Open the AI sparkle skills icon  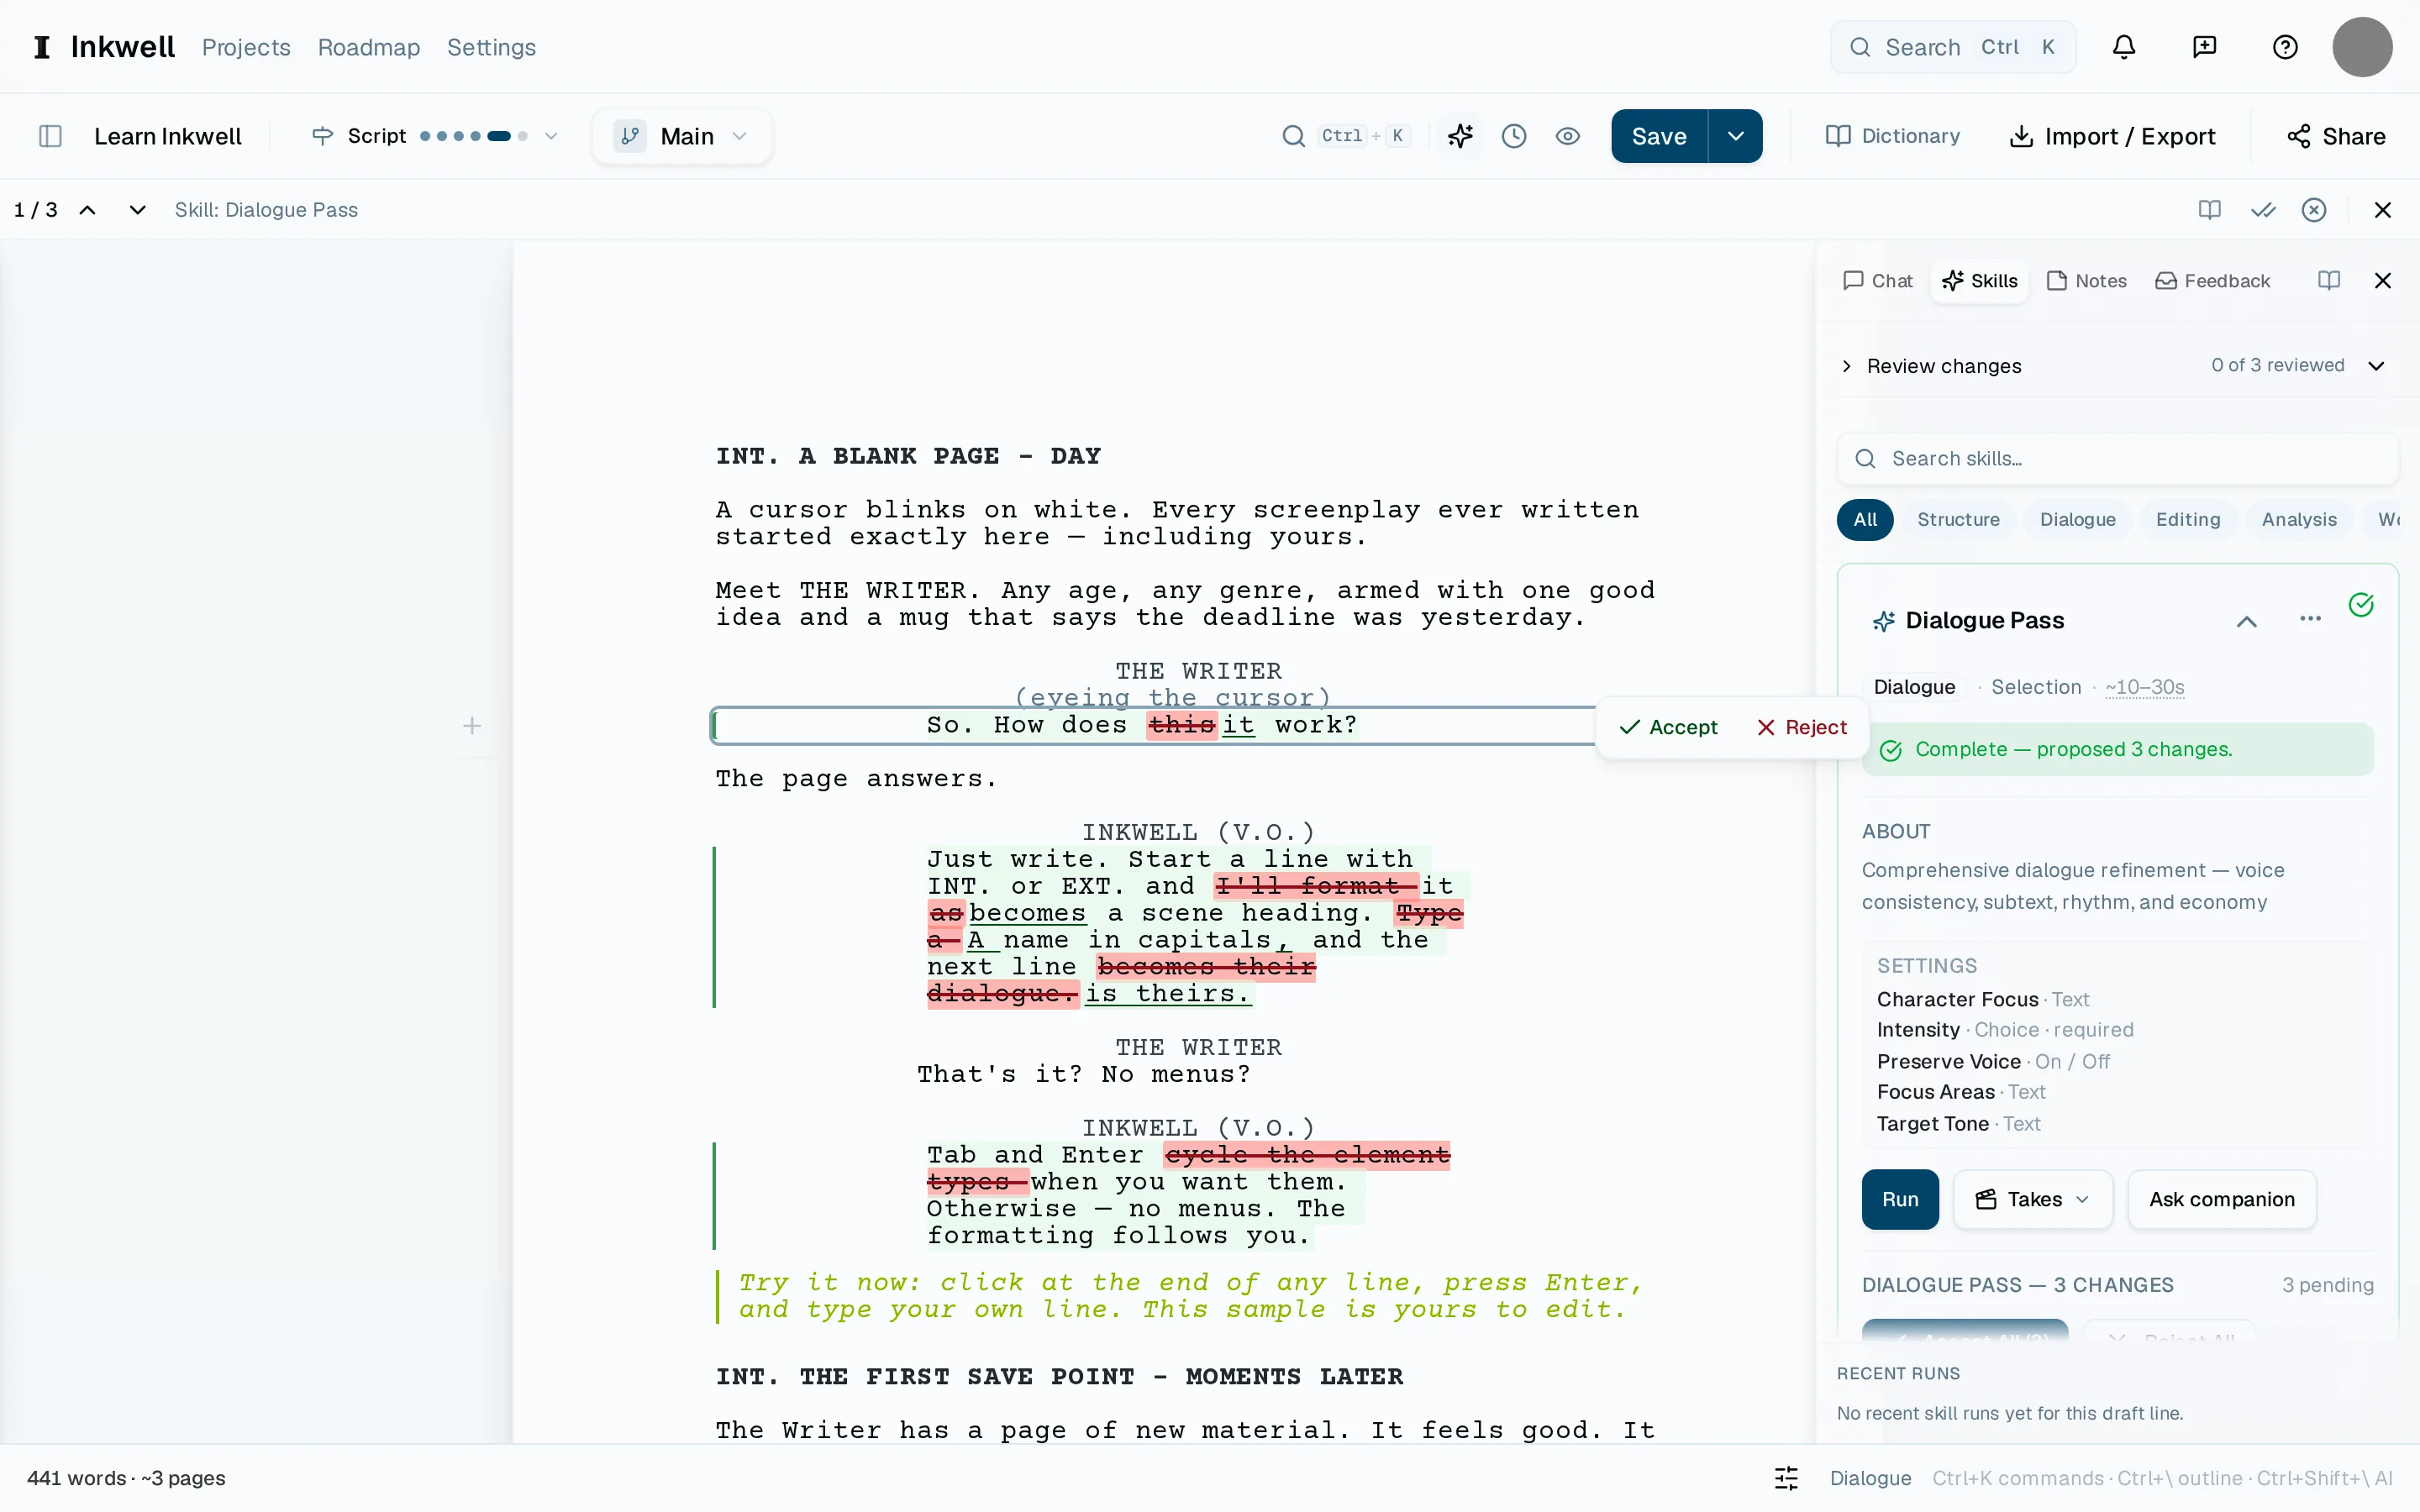pos(1460,136)
